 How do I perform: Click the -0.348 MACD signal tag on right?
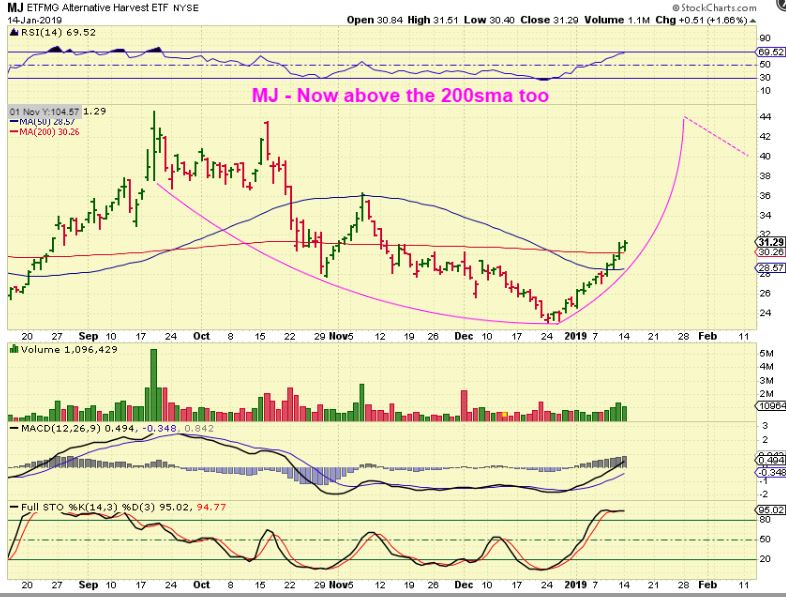(x=771, y=473)
